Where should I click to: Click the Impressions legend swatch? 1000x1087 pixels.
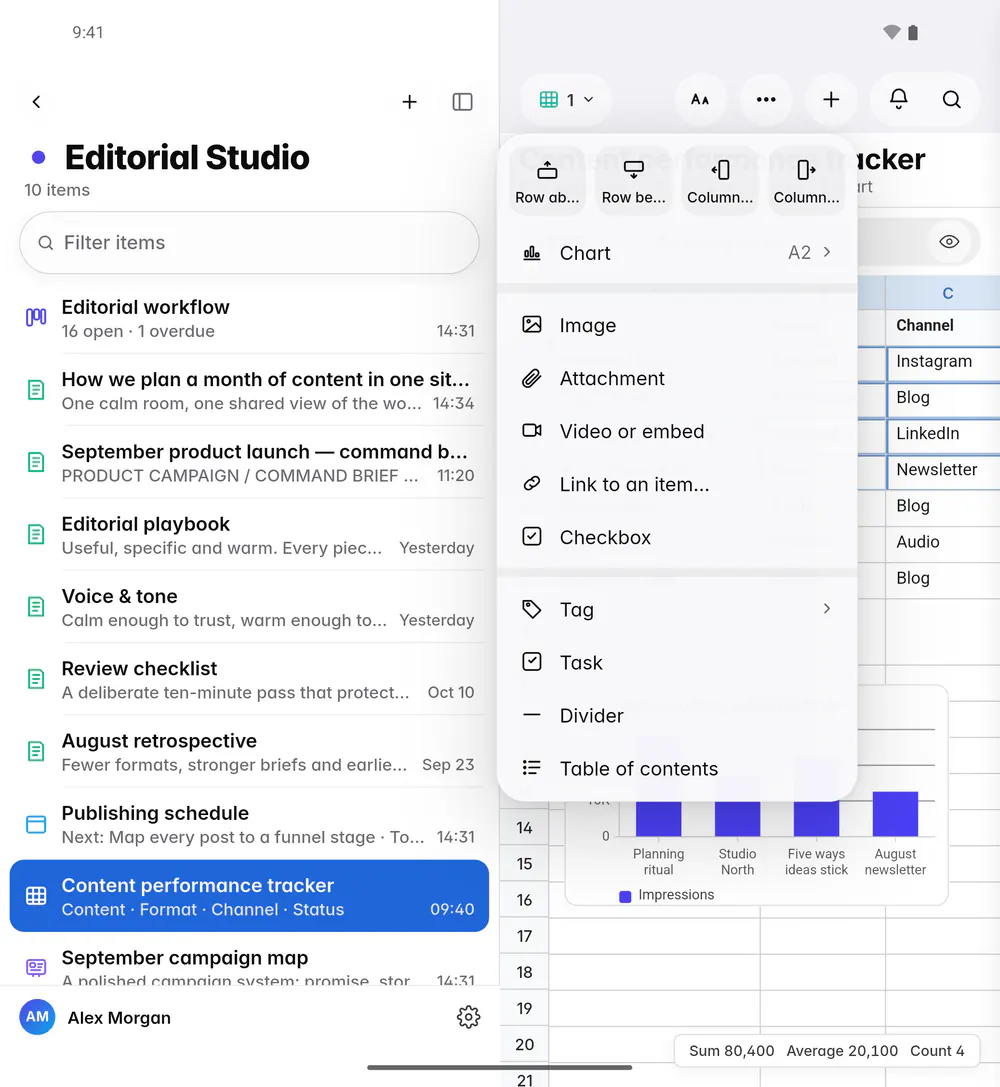[x=625, y=896]
